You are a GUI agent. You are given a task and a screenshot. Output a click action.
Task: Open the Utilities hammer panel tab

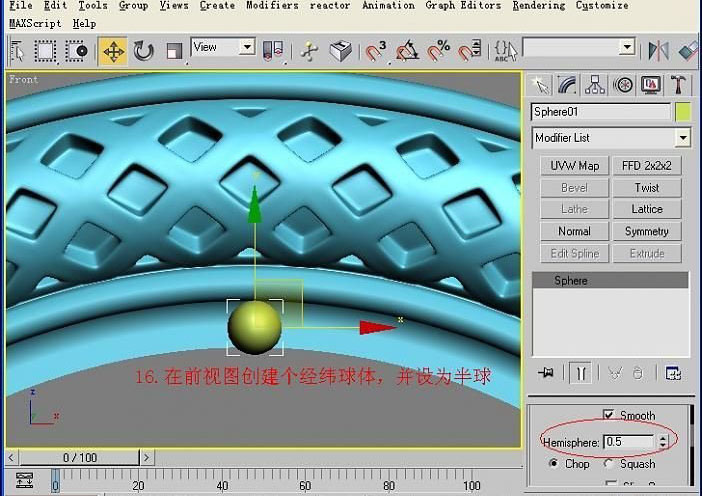678,85
